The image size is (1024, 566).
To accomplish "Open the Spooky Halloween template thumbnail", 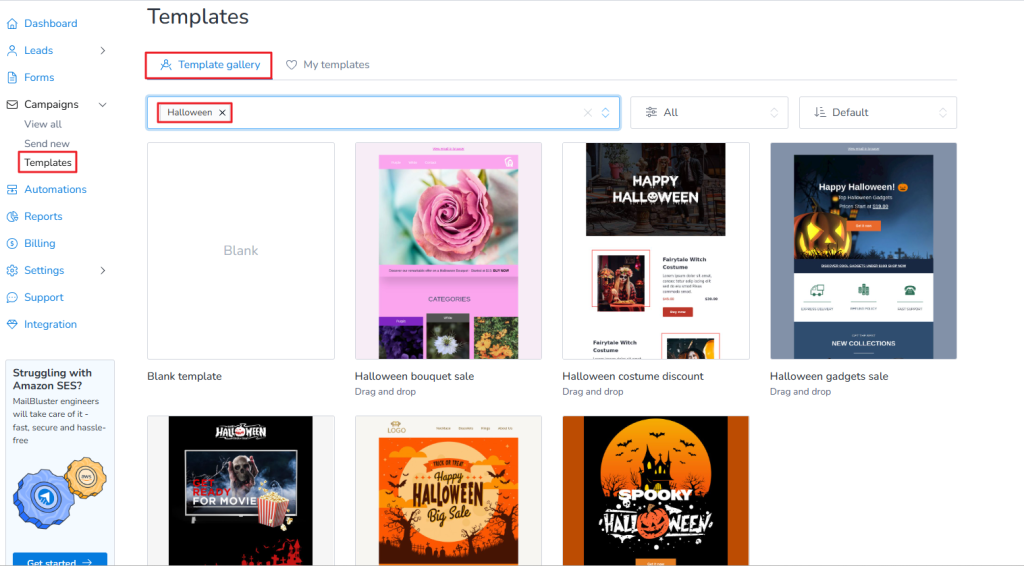I will pos(656,490).
